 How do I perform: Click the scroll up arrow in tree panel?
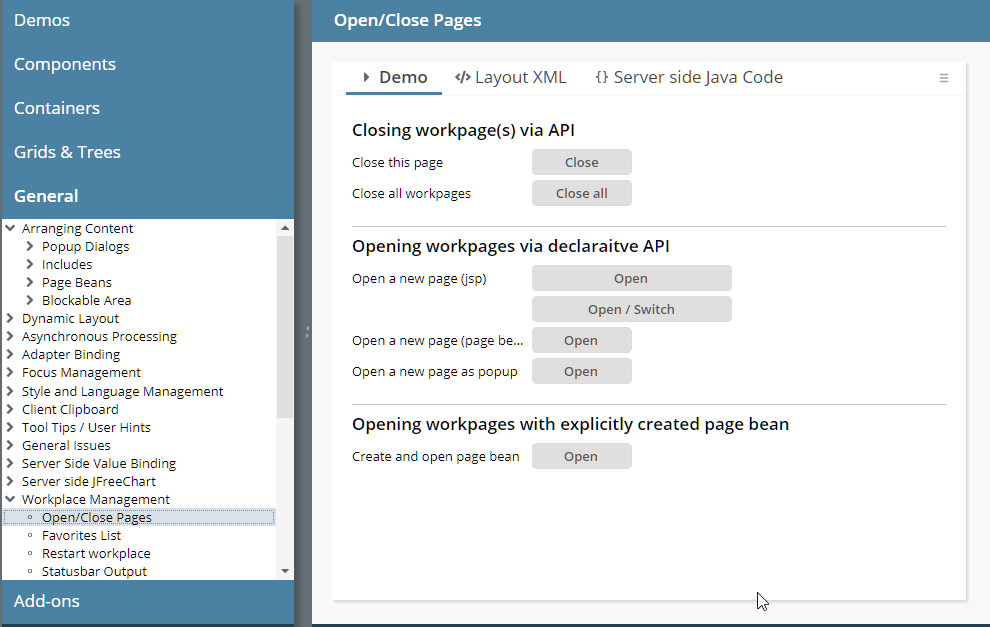pos(285,228)
